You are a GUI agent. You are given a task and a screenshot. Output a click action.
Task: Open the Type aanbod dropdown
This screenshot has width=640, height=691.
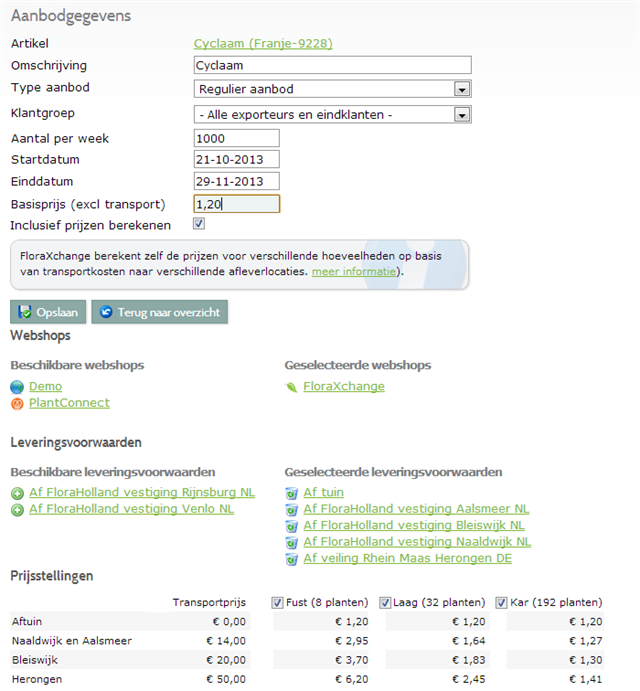tap(461, 89)
